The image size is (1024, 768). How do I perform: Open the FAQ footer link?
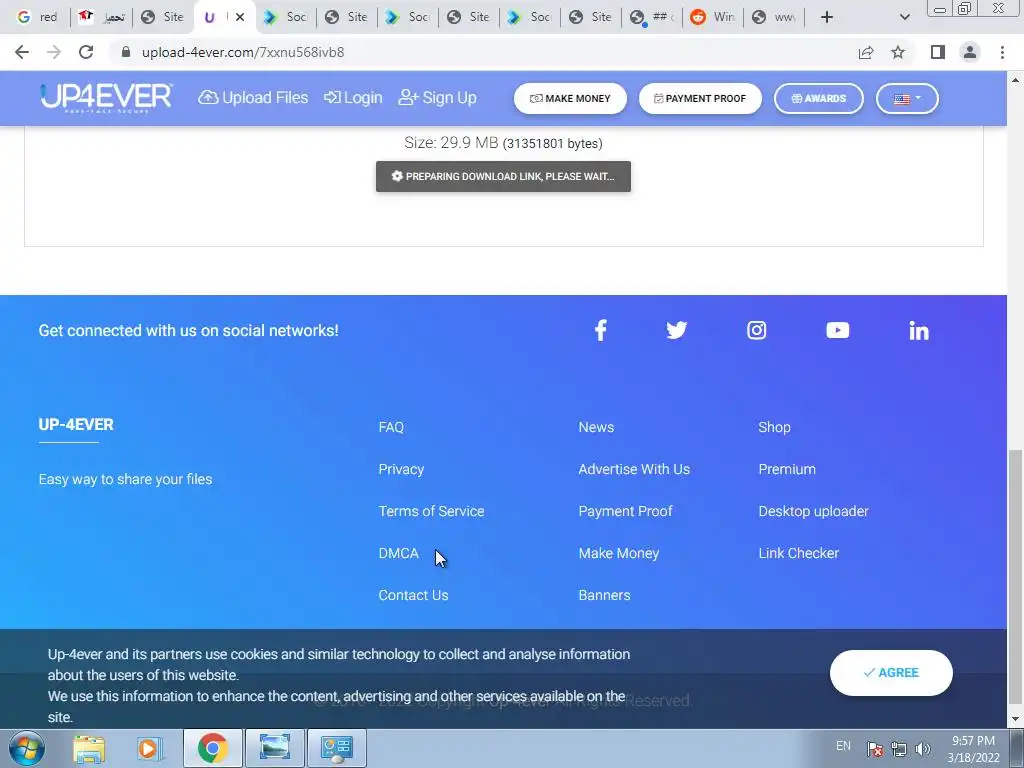tap(391, 427)
